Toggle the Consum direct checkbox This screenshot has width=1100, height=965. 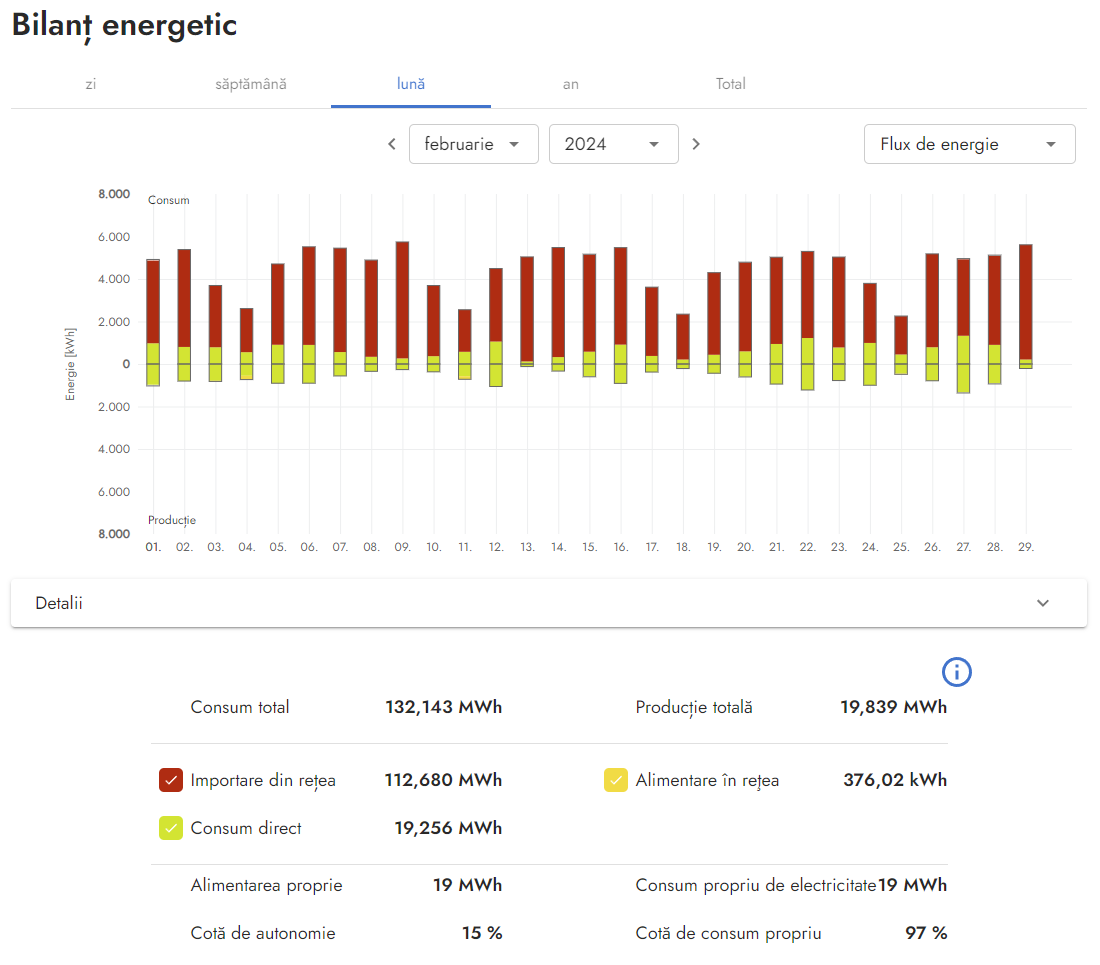(x=171, y=828)
